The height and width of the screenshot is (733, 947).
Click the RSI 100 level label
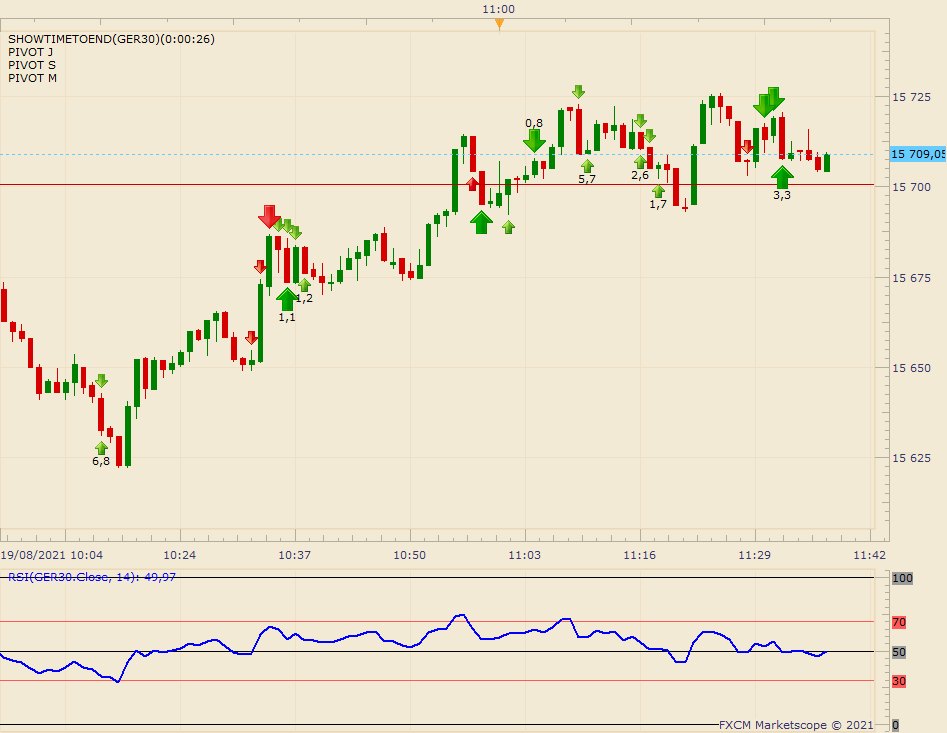(x=902, y=578)
